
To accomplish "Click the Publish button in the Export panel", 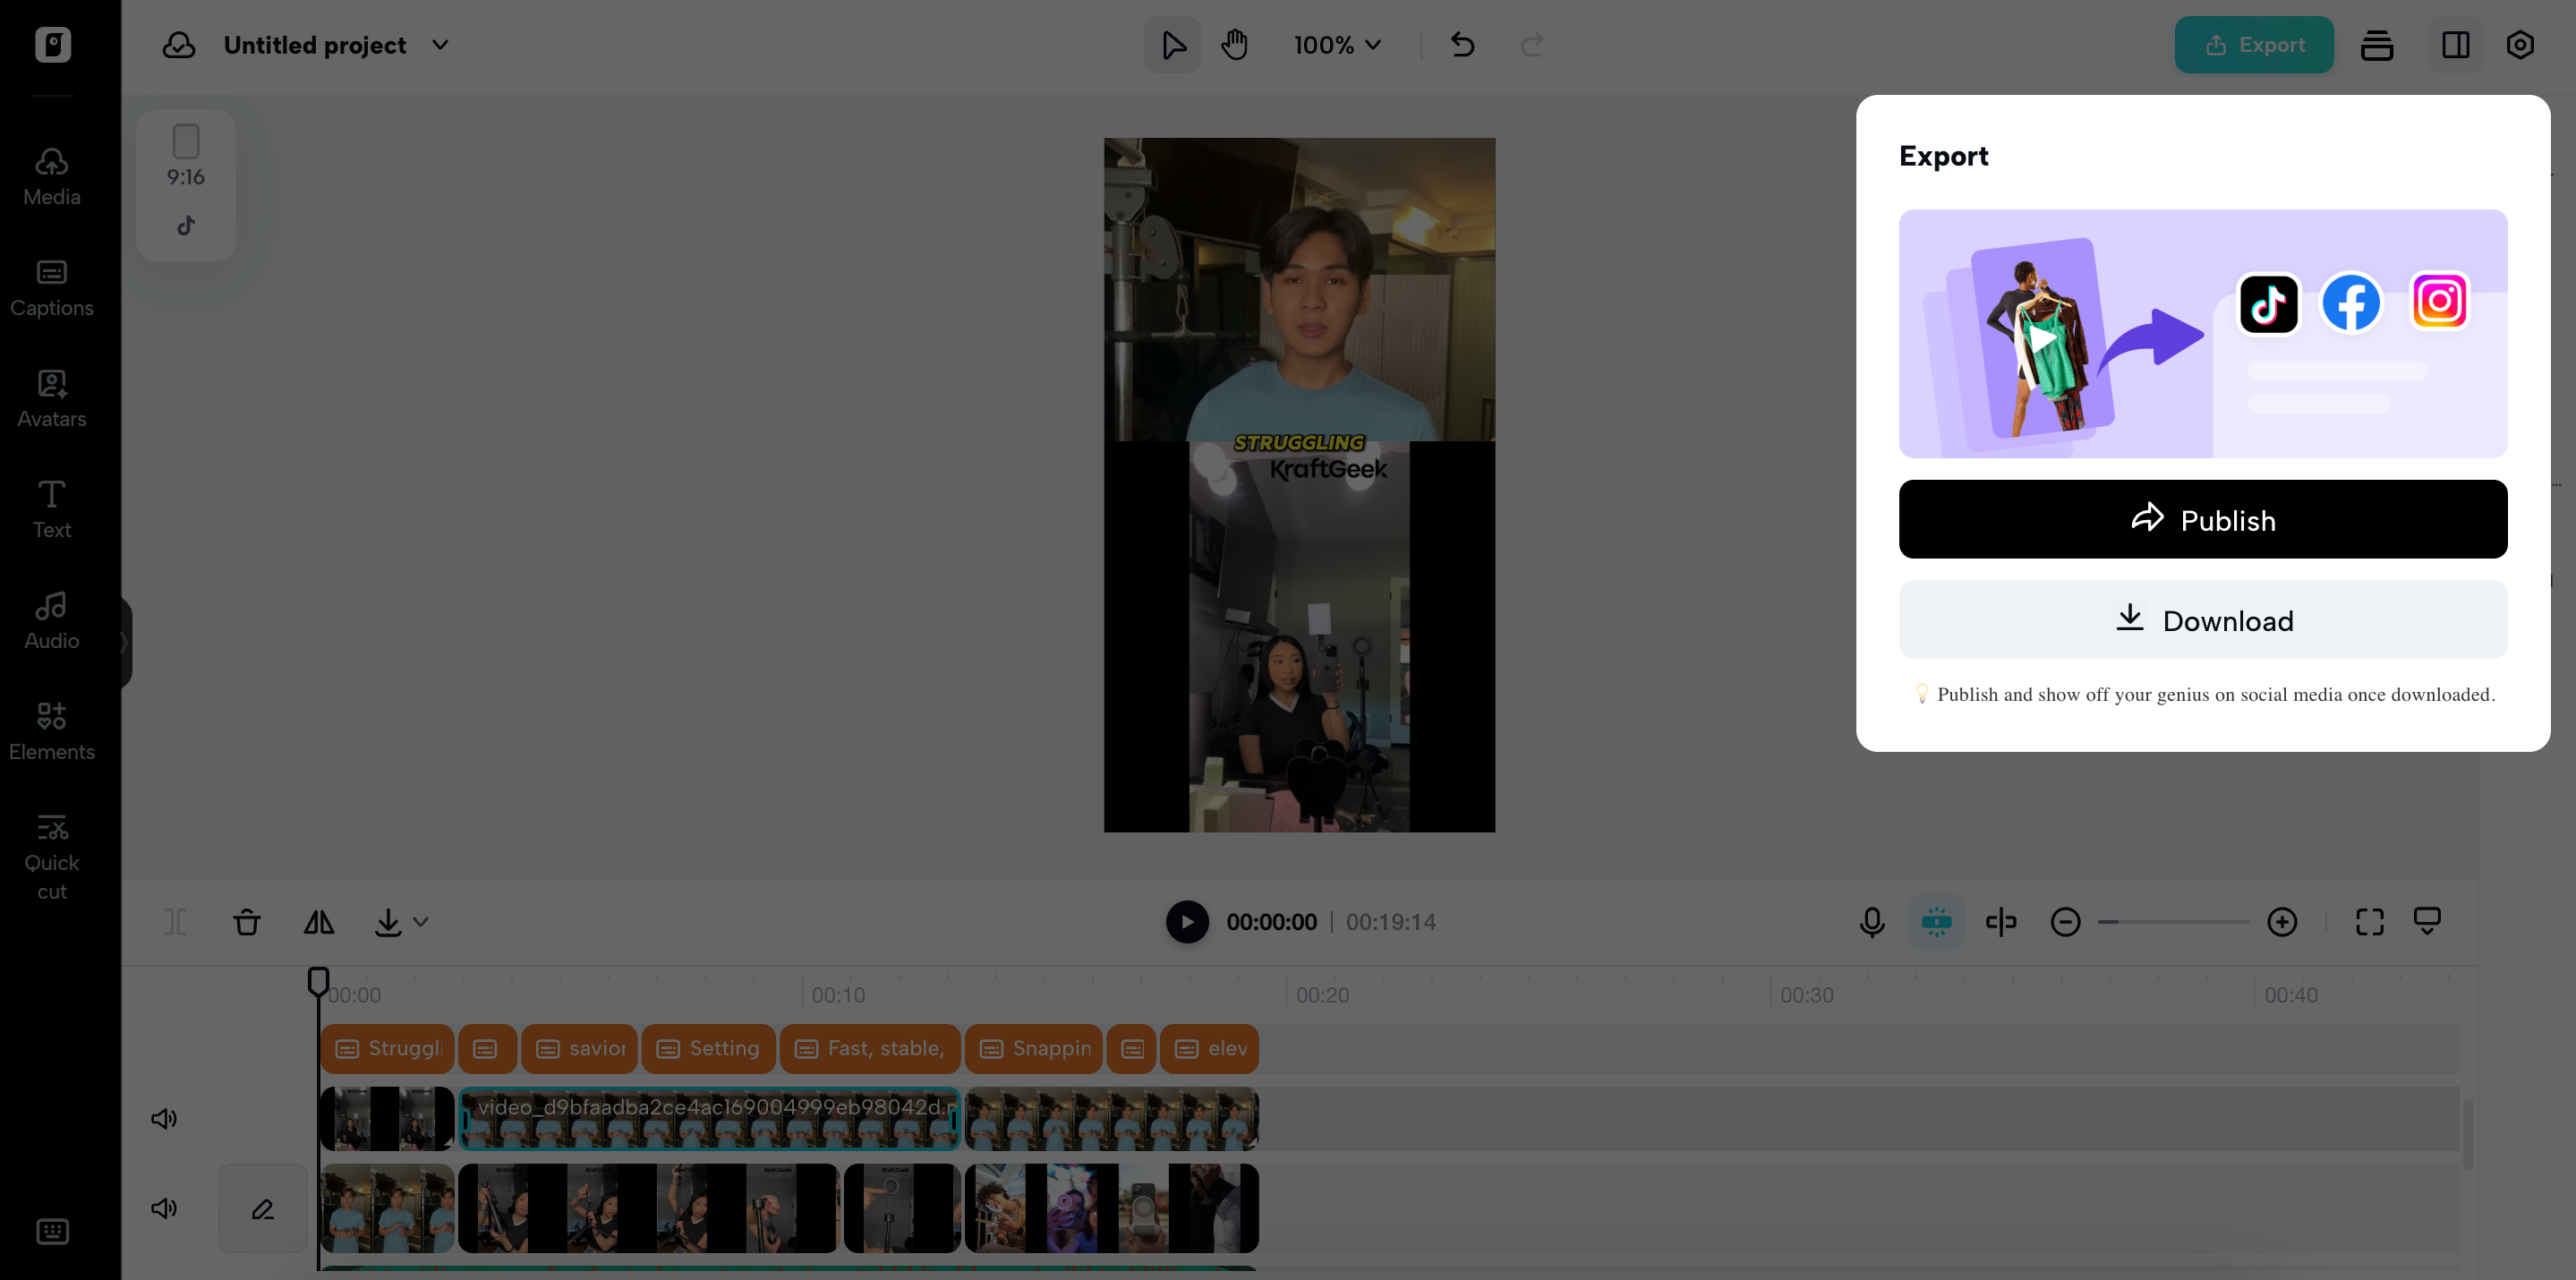I will tap(2203, 519).
